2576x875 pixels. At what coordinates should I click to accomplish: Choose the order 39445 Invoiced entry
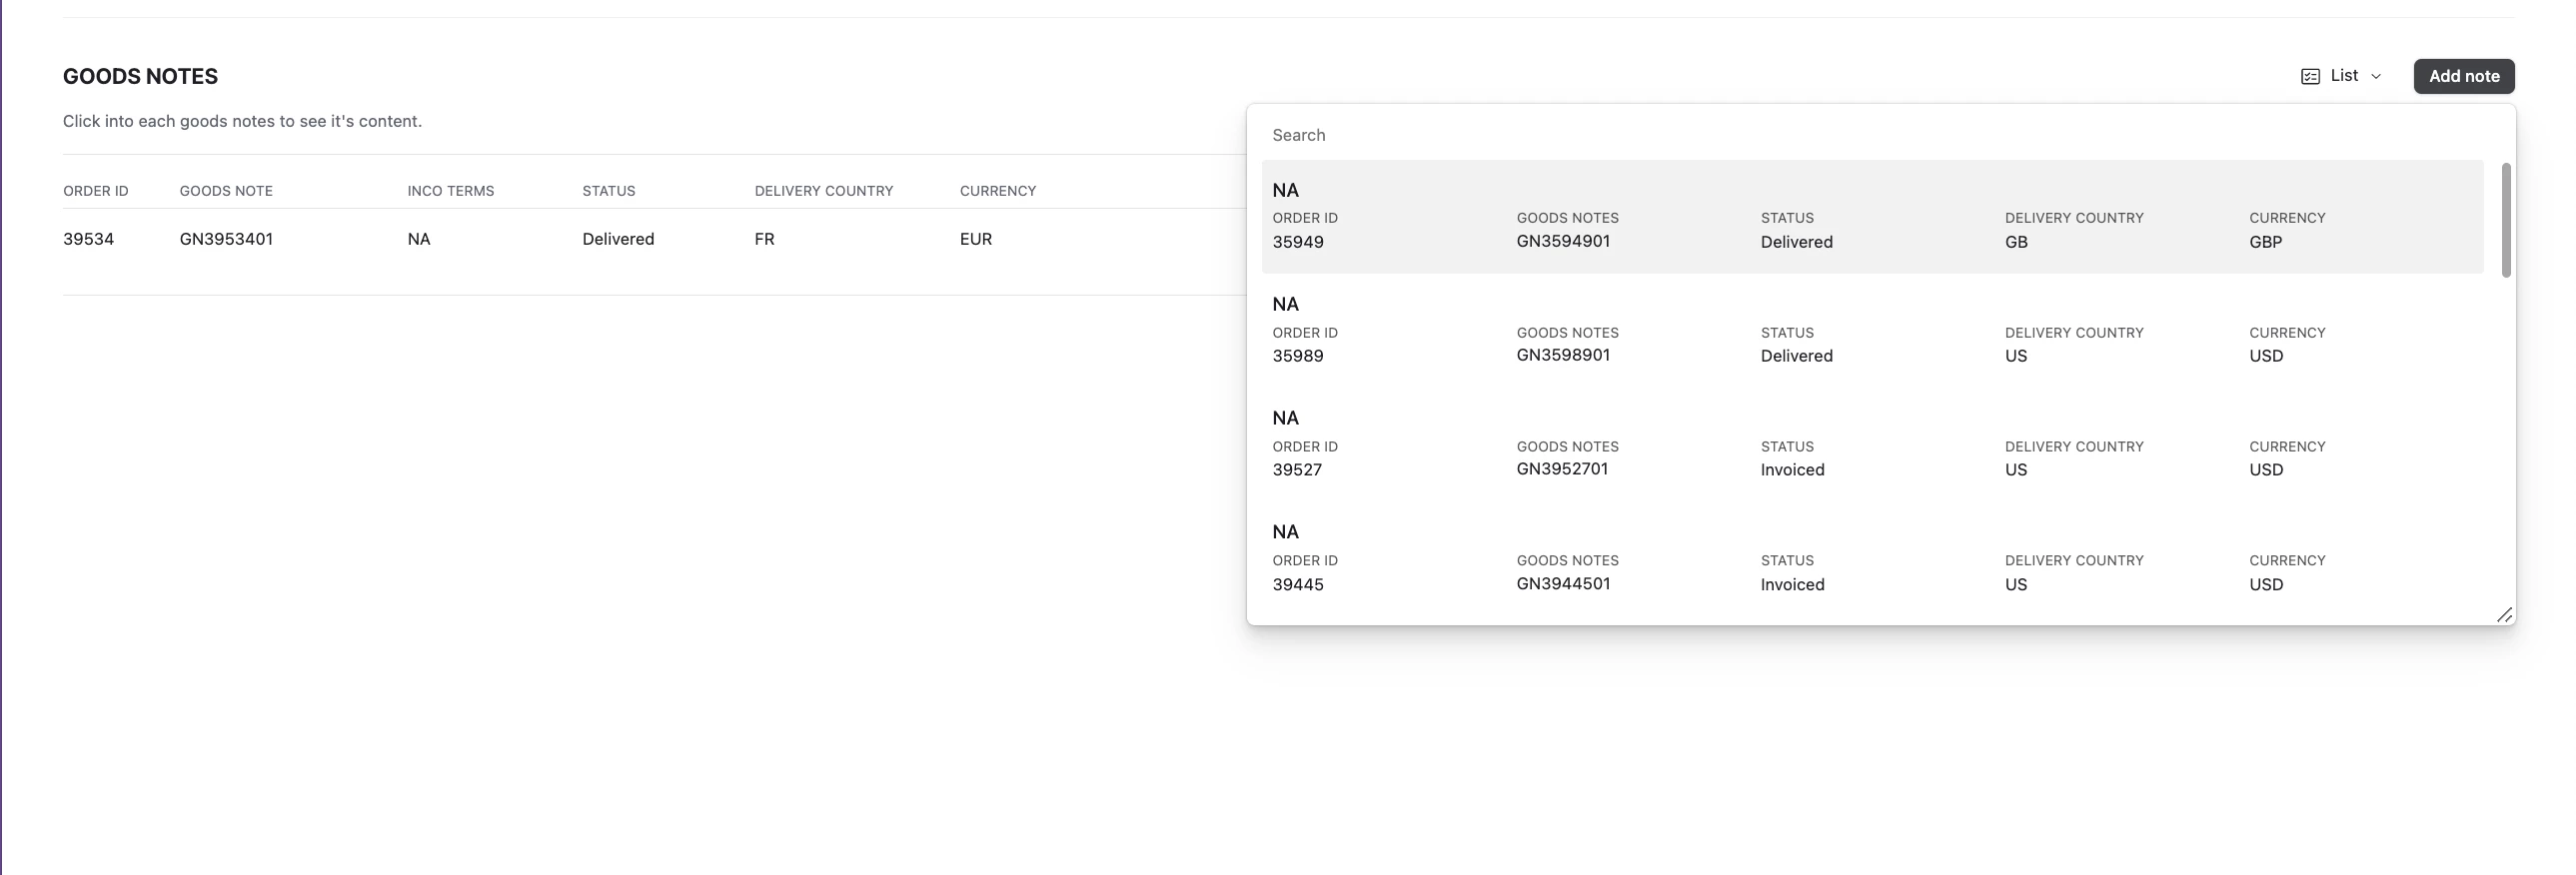click(1872, 558)
